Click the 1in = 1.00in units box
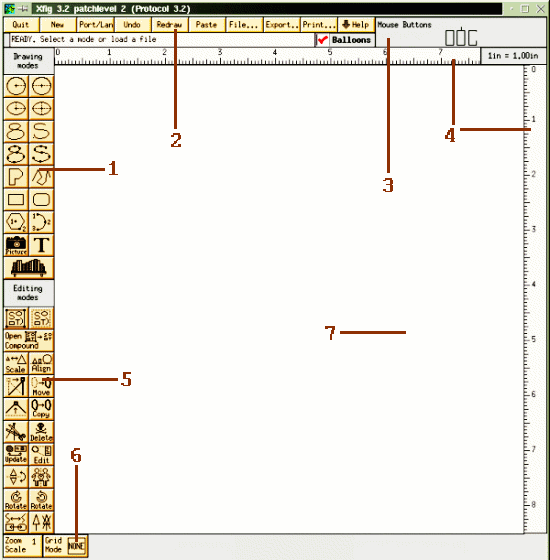Viewport: 550px width, 560px height. 513,56
